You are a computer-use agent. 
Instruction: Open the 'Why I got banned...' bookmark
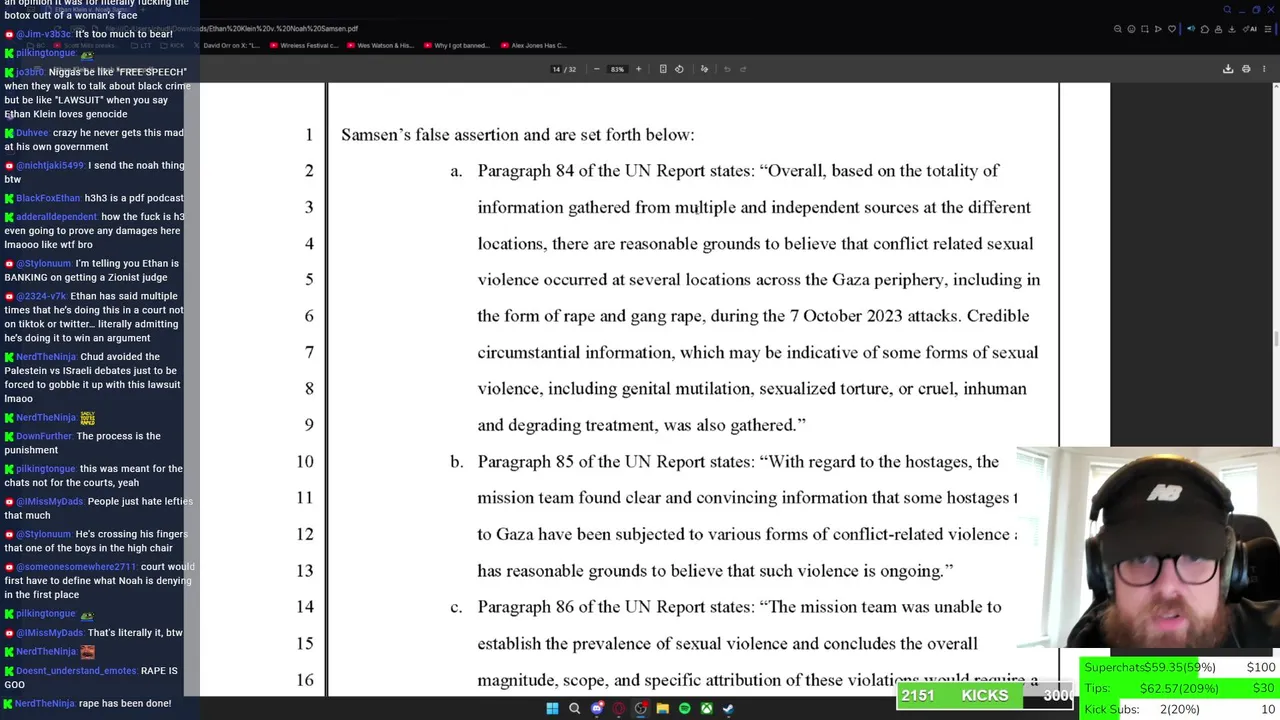[457, 45]
